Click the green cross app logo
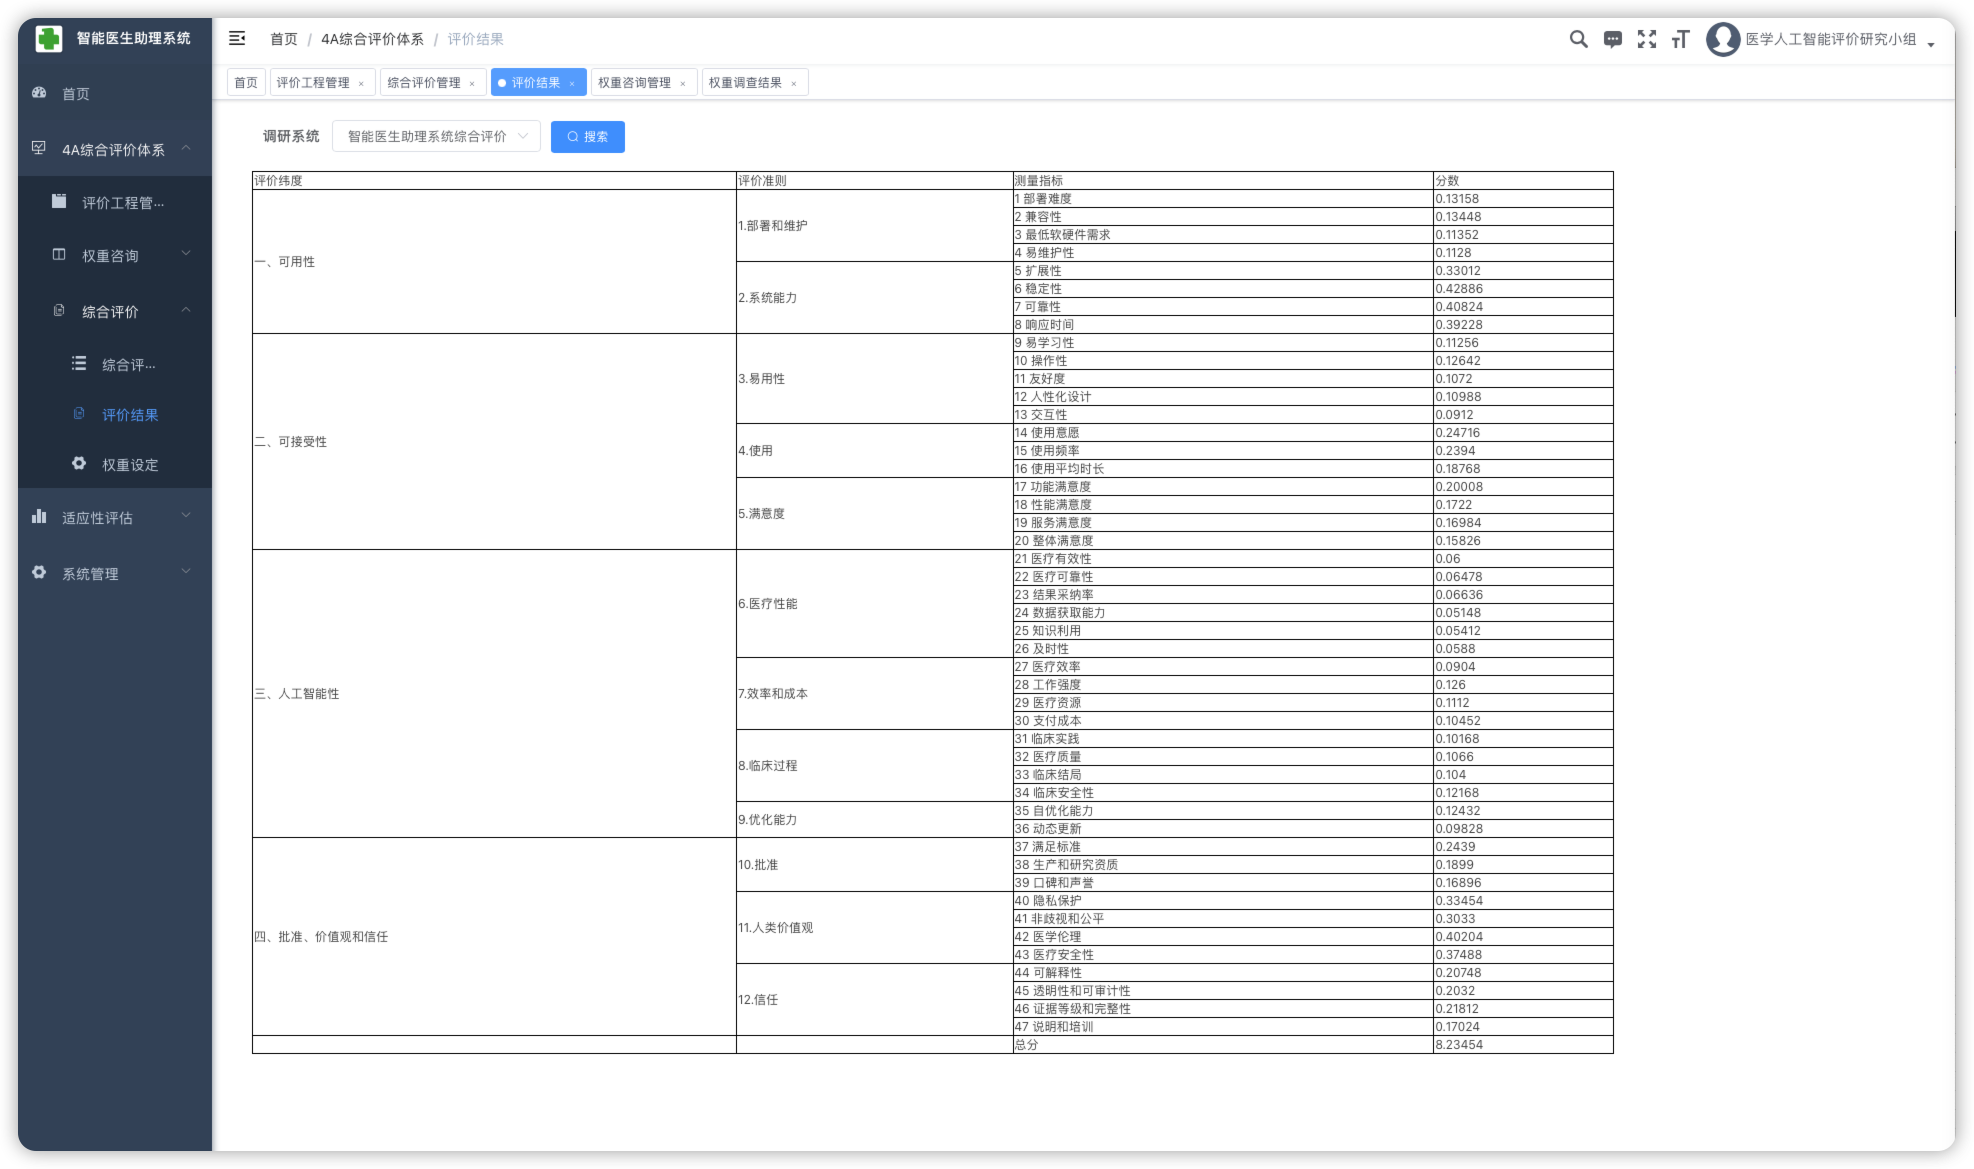Viewport: 1974px width, 1169px height. (x=49, y=39)
